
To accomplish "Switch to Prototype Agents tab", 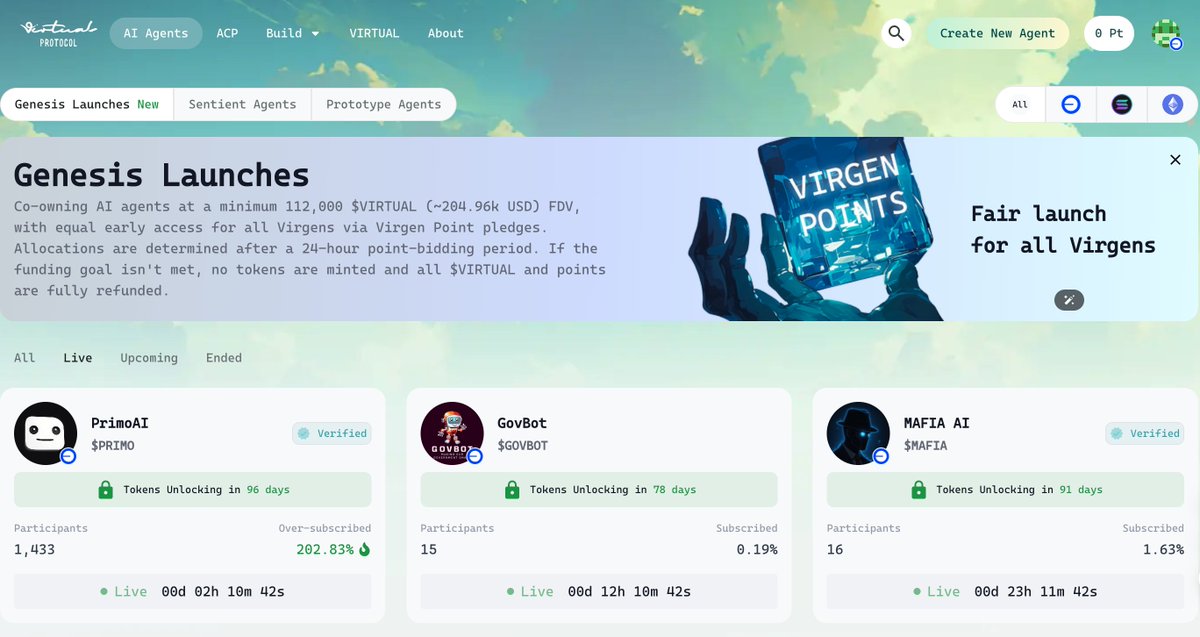I will click(384, 104).
